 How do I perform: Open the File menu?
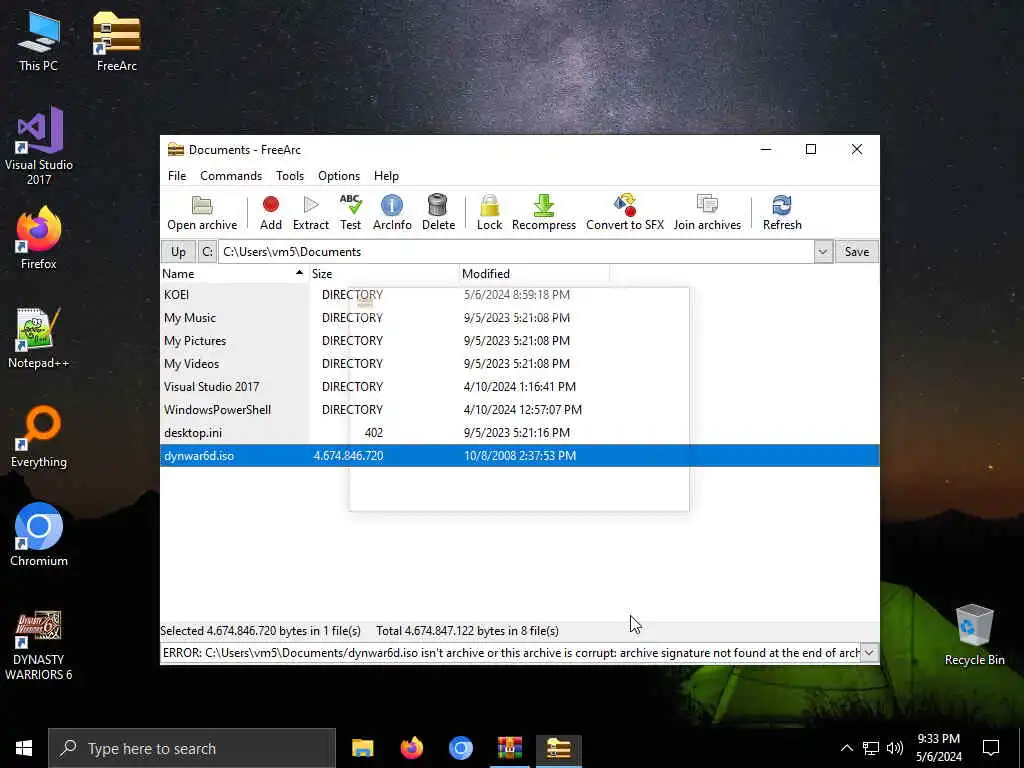pyautogui.click(x=177, y=176)
